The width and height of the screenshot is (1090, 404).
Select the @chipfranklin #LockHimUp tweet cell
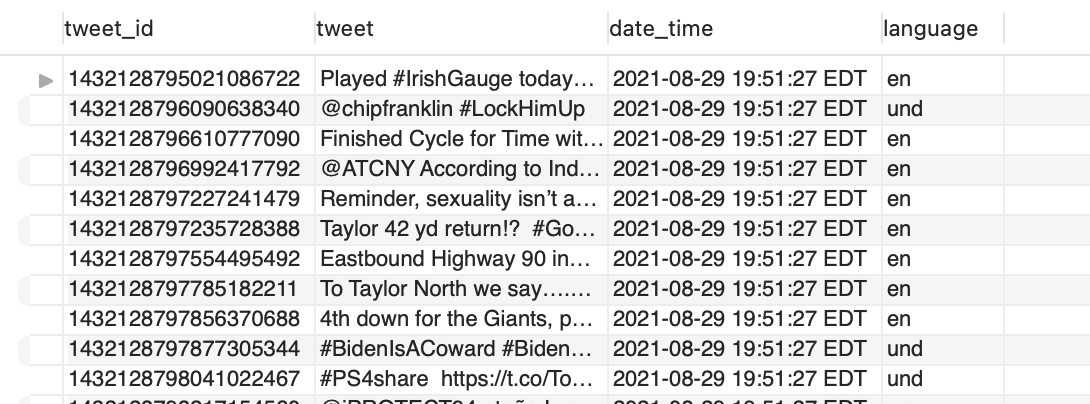(461, 109)
